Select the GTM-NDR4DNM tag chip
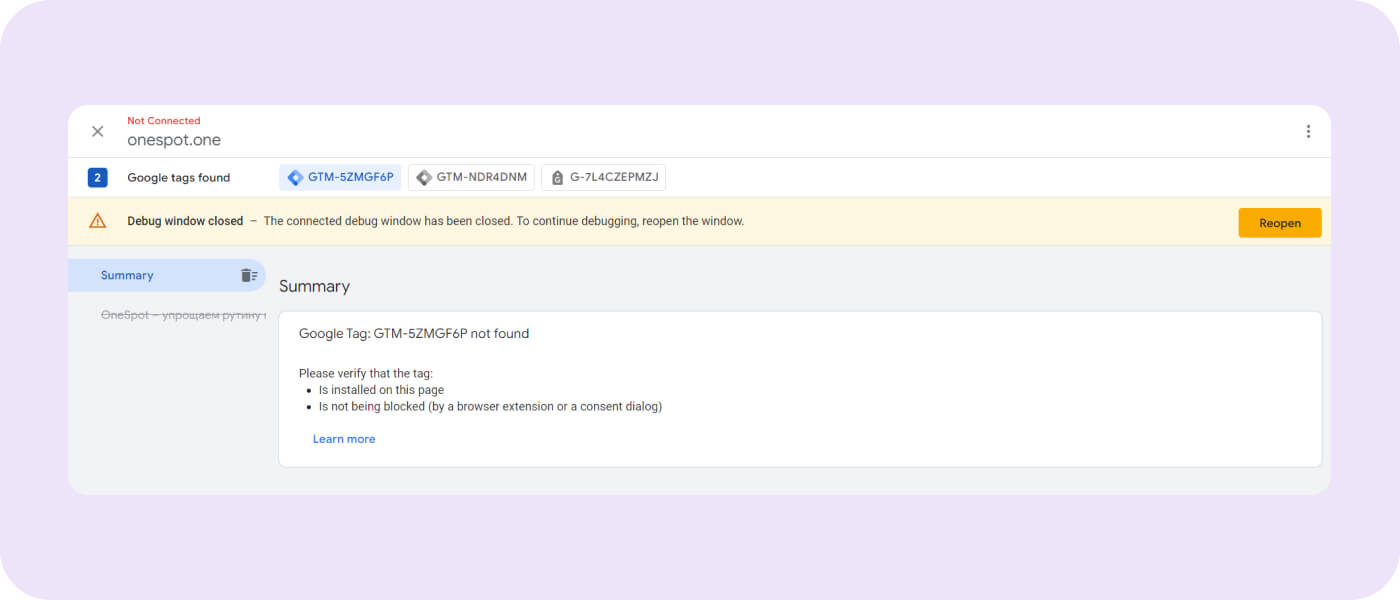1400x600 pixels. click(471, 178)
